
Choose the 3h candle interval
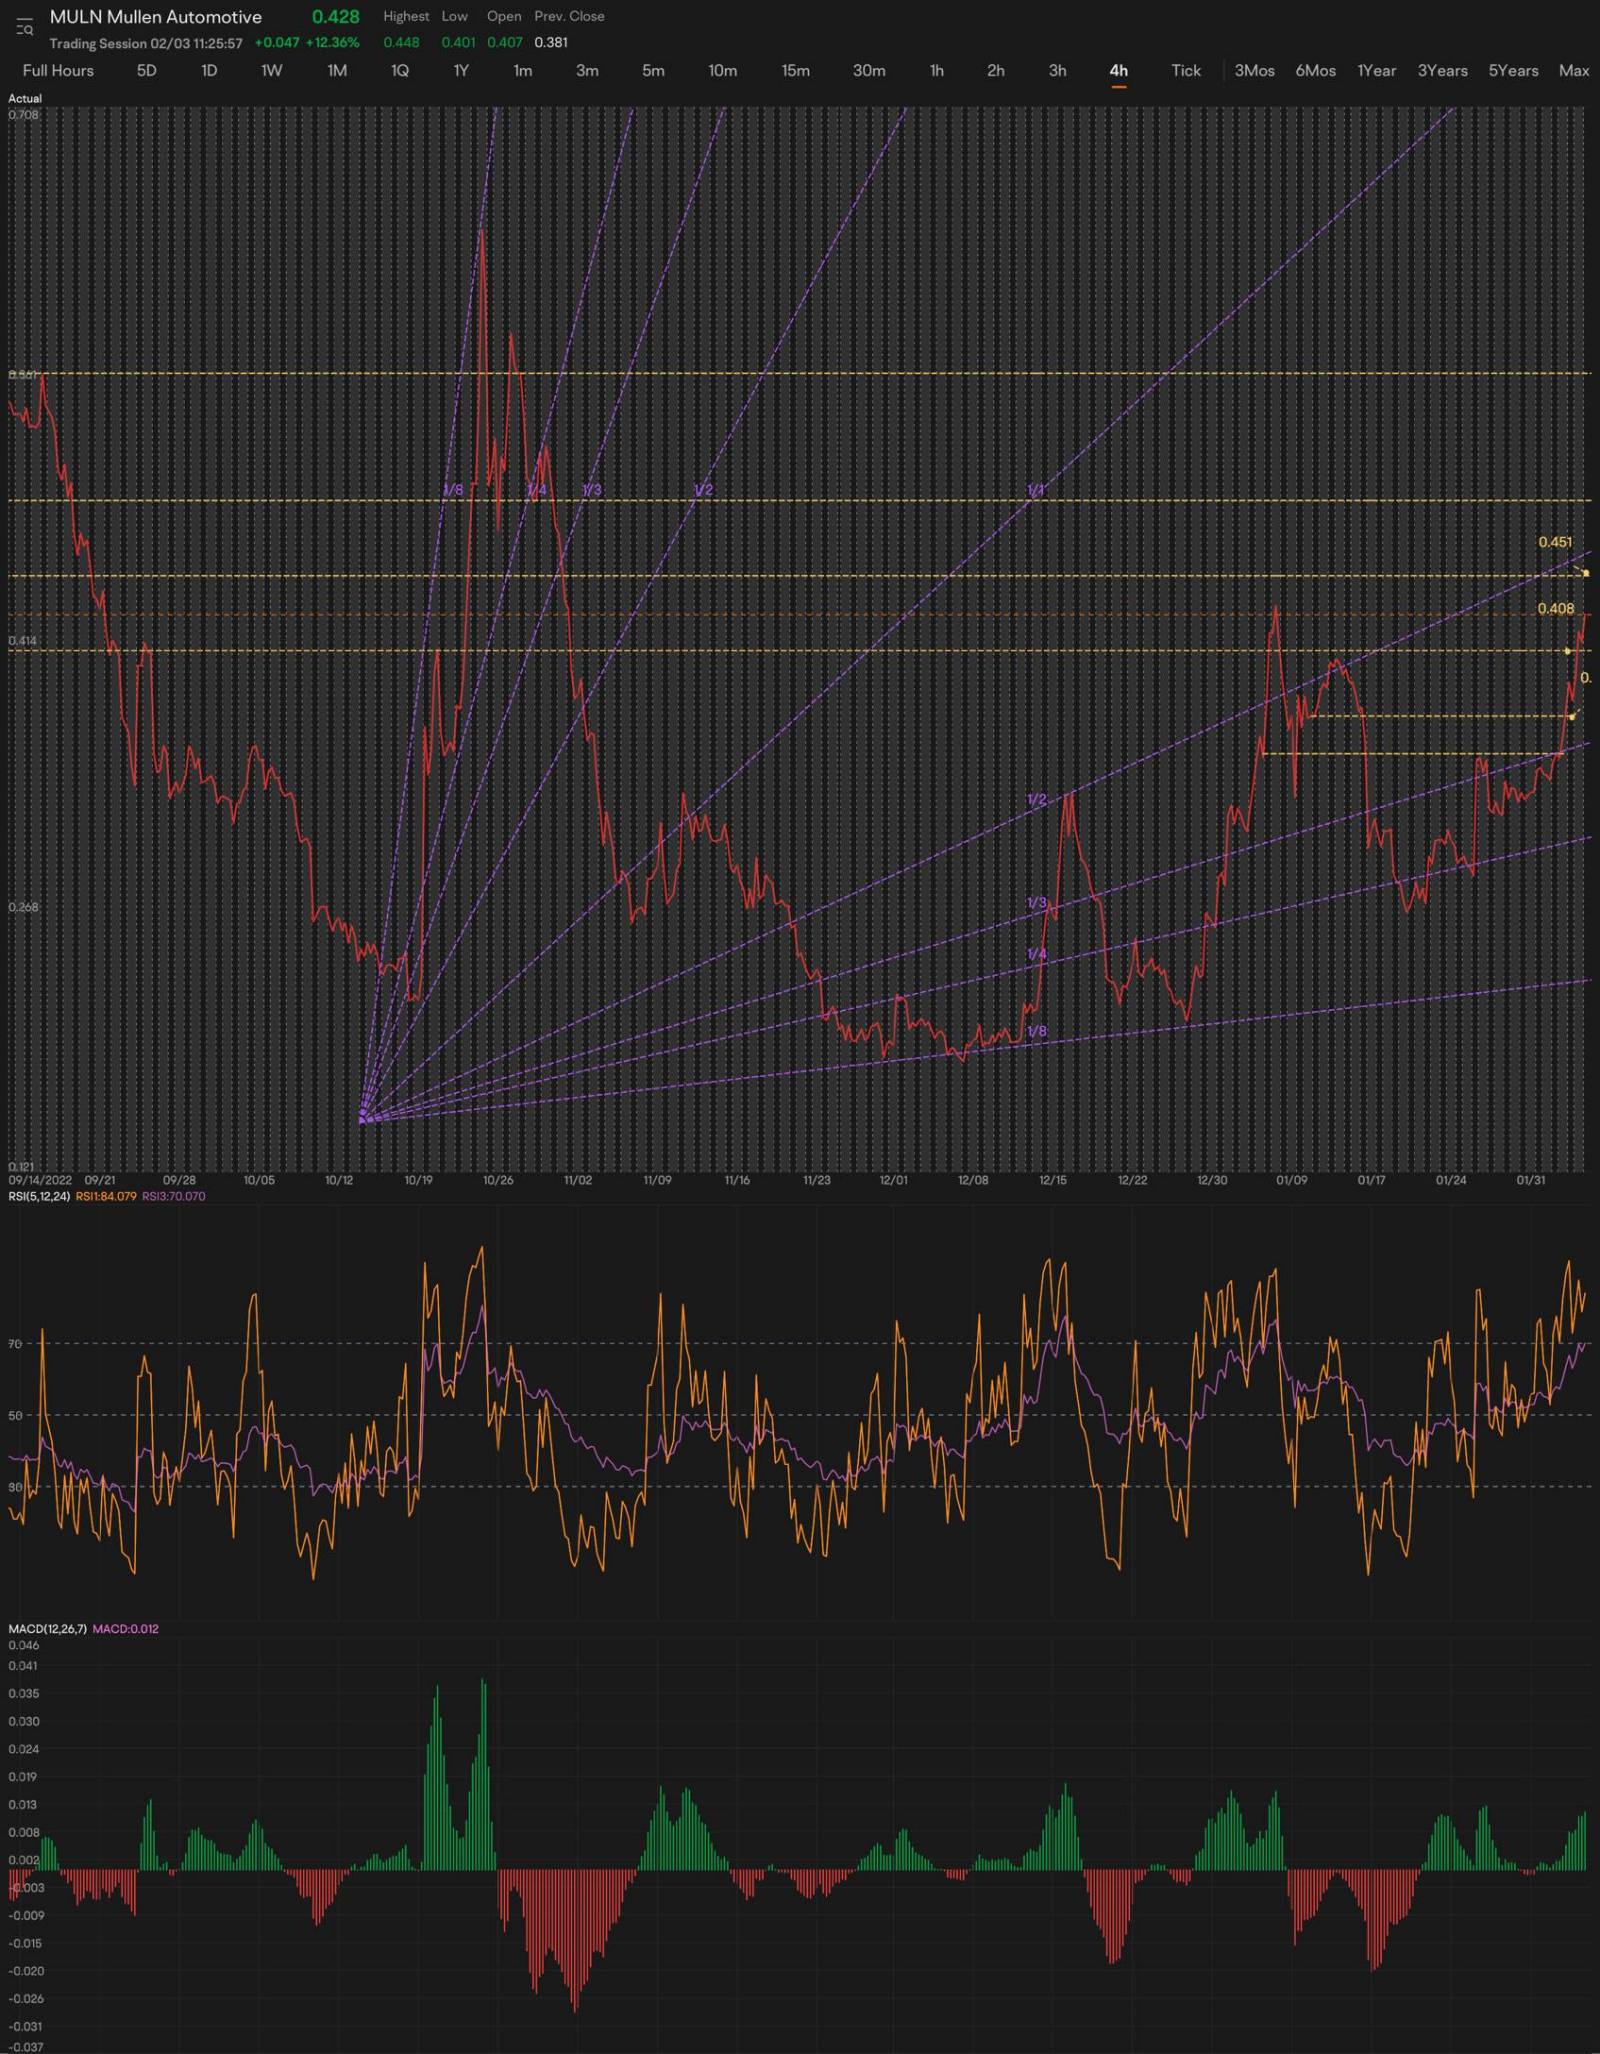click(1057, 70)
